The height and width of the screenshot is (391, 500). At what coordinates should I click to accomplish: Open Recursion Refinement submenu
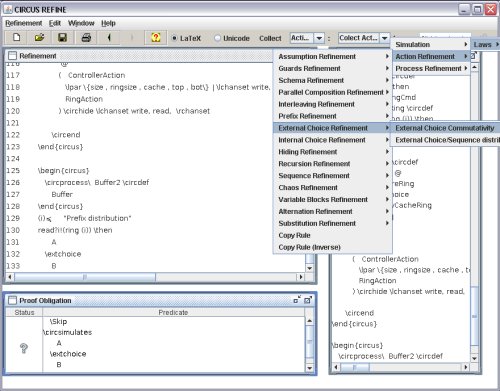point(333,164)
